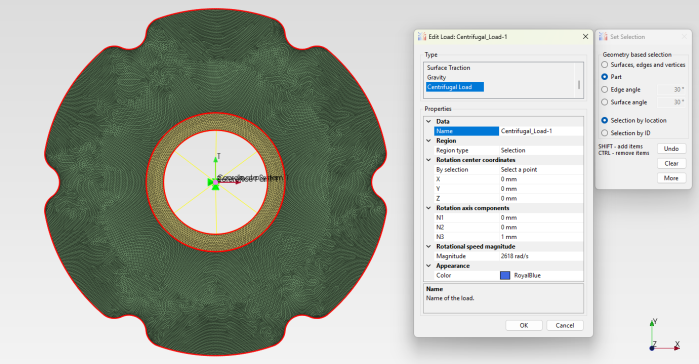Collapse the Rotational speed magnitude group
Screen dimensions: 699x364
coord(428,246)
